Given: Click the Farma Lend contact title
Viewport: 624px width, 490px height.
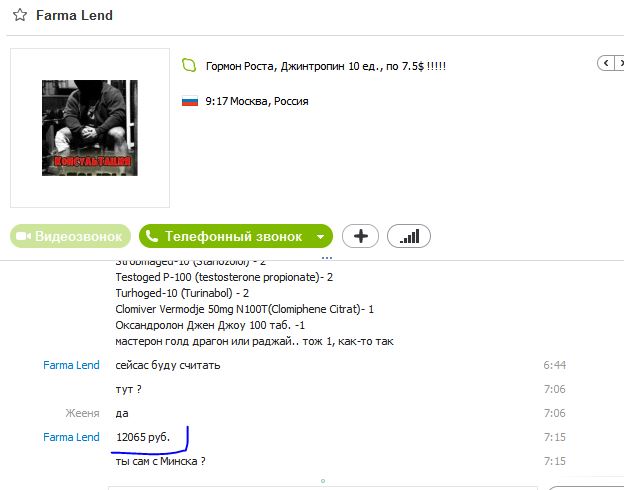Looking at the screenshot, I should [74, 15].
